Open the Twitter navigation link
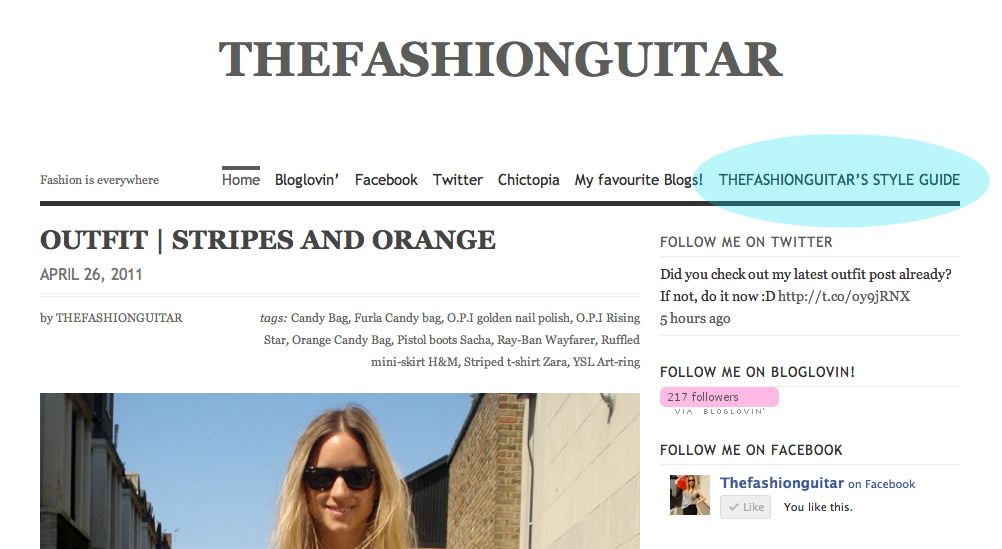This screenshot has height=549, width=1002. [x=458, y=180]
